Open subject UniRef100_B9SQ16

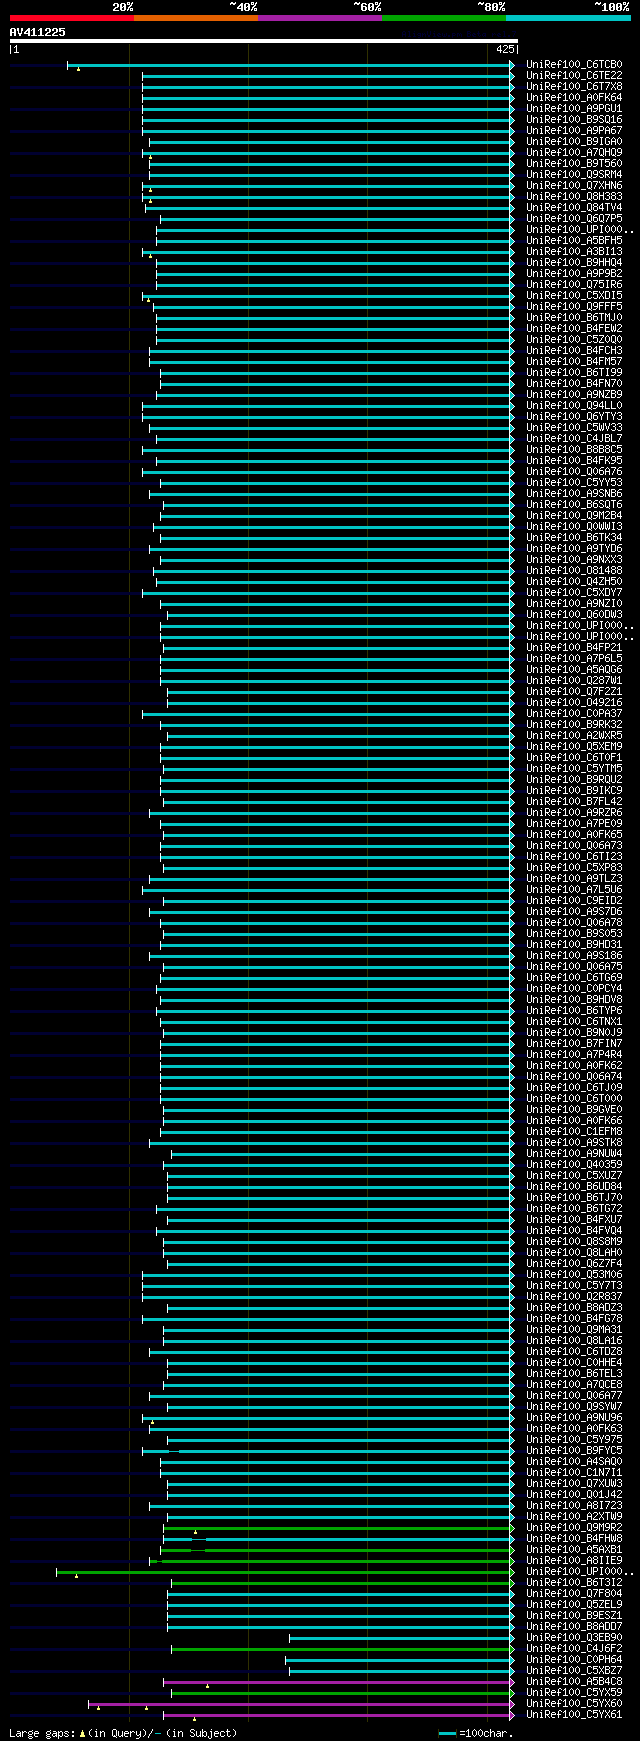pos(574,120)
